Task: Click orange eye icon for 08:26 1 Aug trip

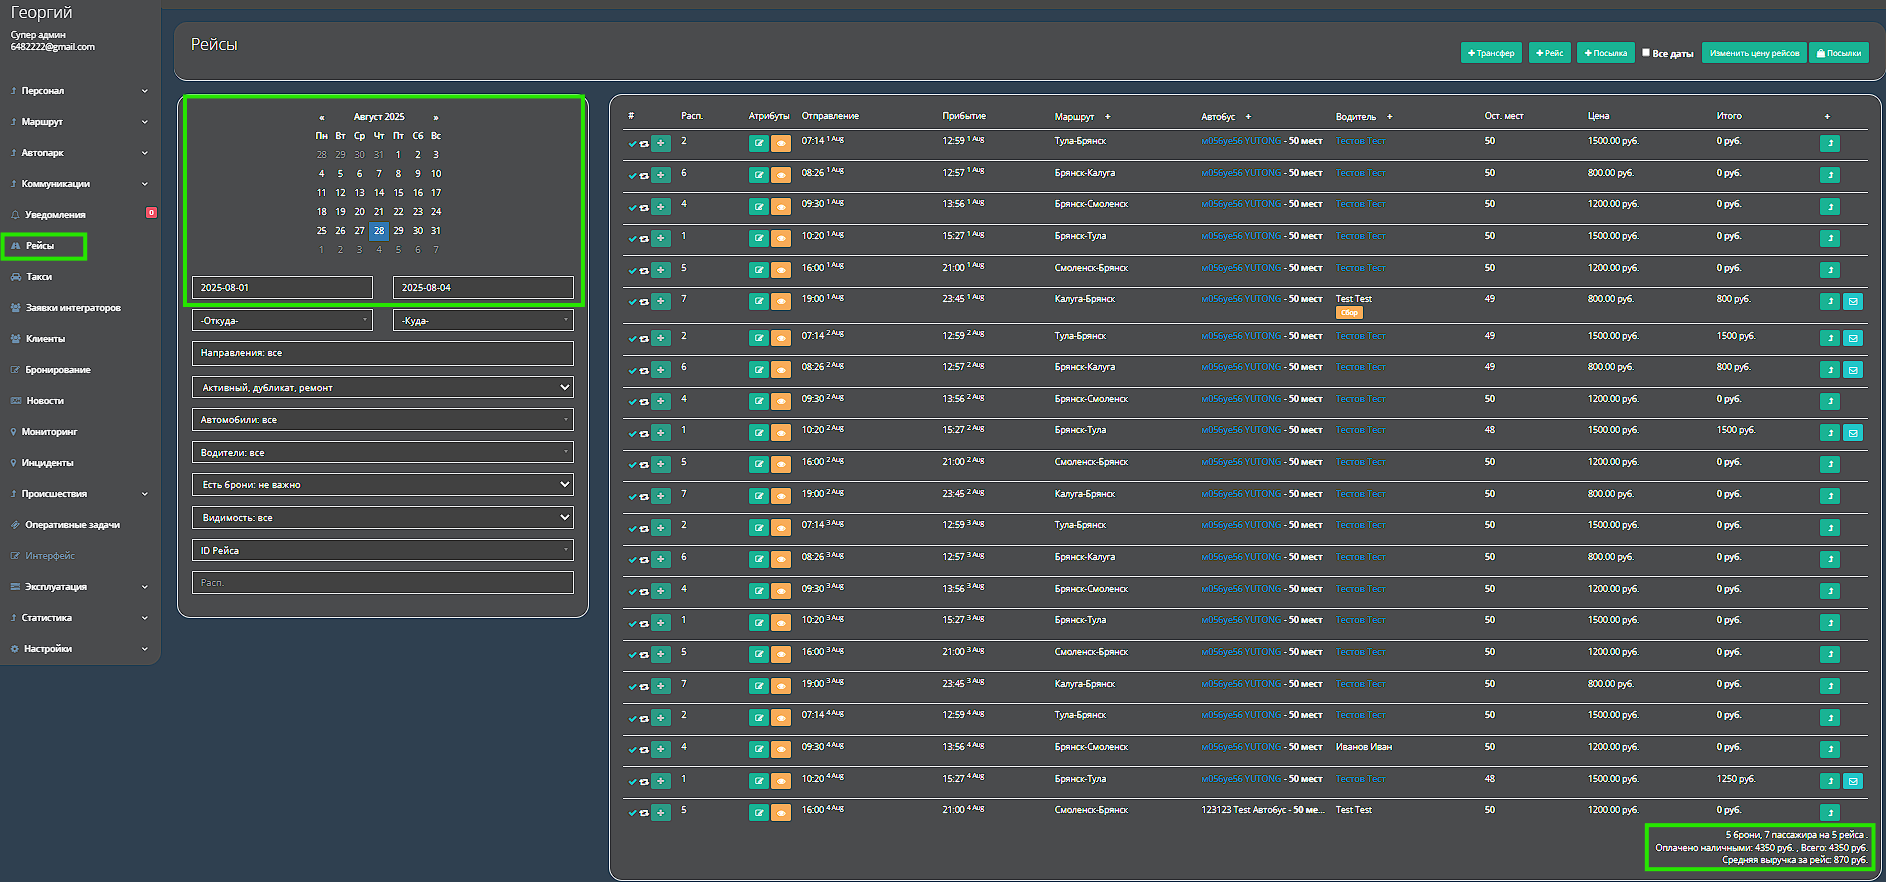Action: pyautogui.click(x=781, y=175)
